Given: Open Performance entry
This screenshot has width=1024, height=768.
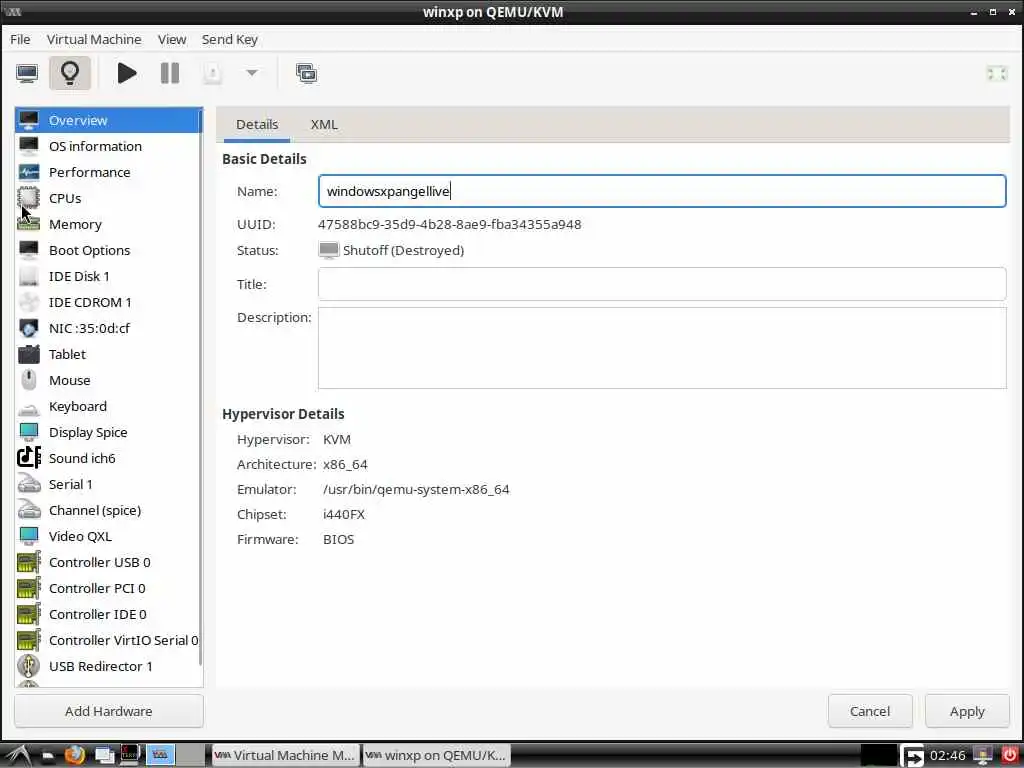Looking at the screenshot, I should click(x=108, y=172).
